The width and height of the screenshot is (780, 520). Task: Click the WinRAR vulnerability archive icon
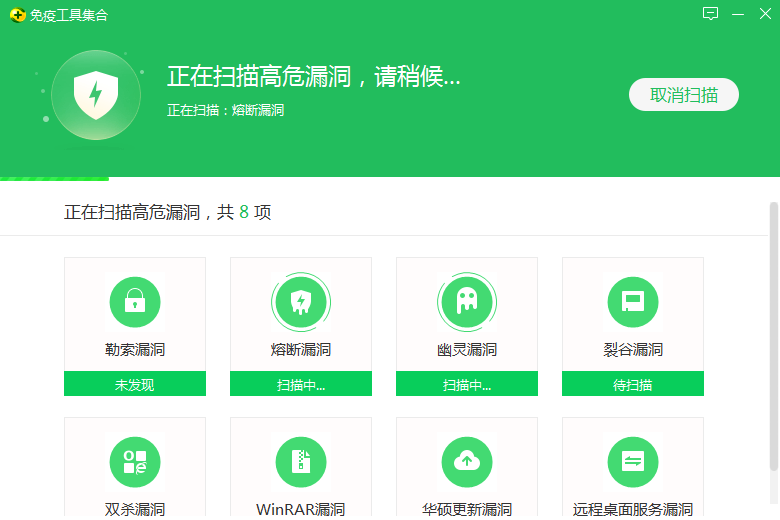301,462
